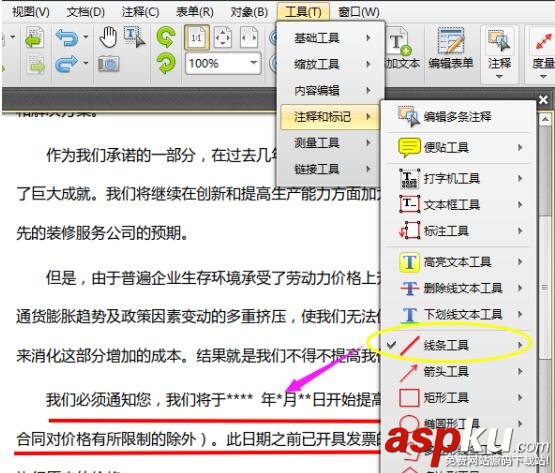Click the scrollbar up arrow
The image size is (555, 473).
pos(545,120)
